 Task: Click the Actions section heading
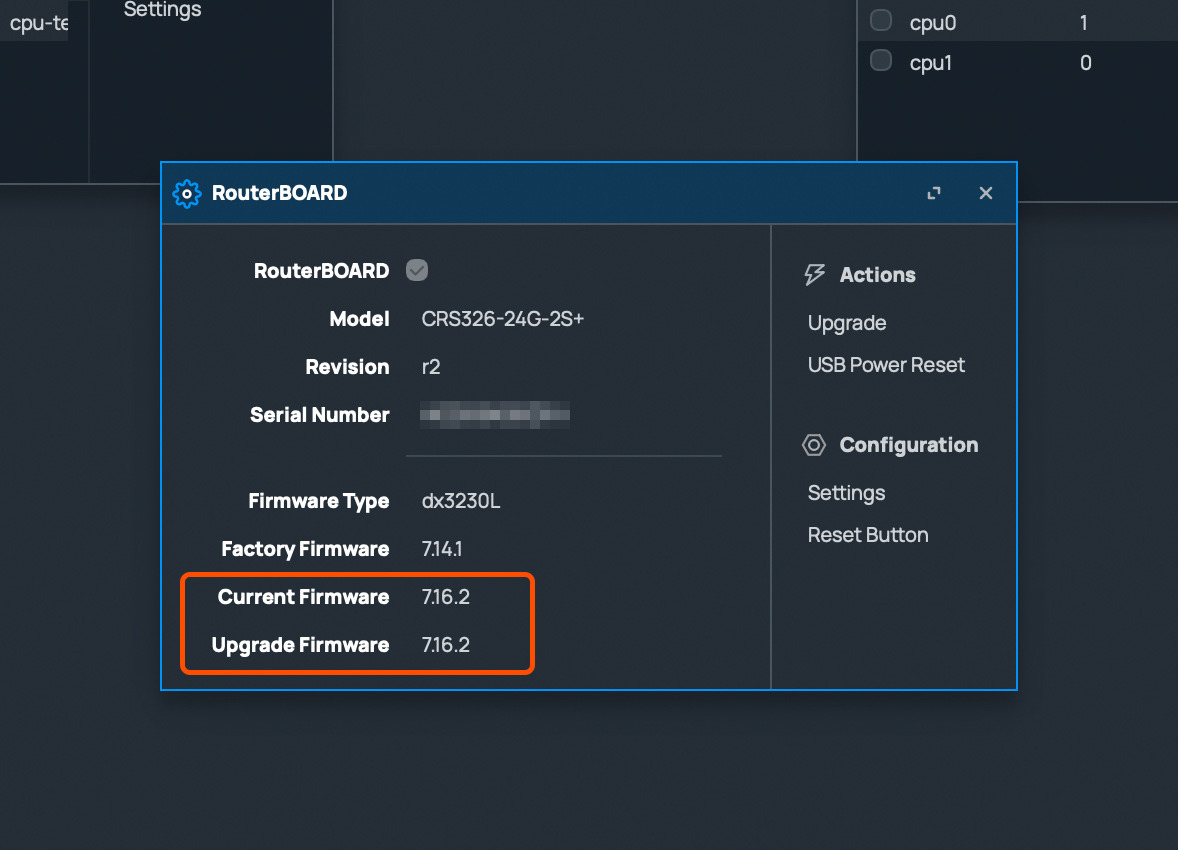[877, 274]
